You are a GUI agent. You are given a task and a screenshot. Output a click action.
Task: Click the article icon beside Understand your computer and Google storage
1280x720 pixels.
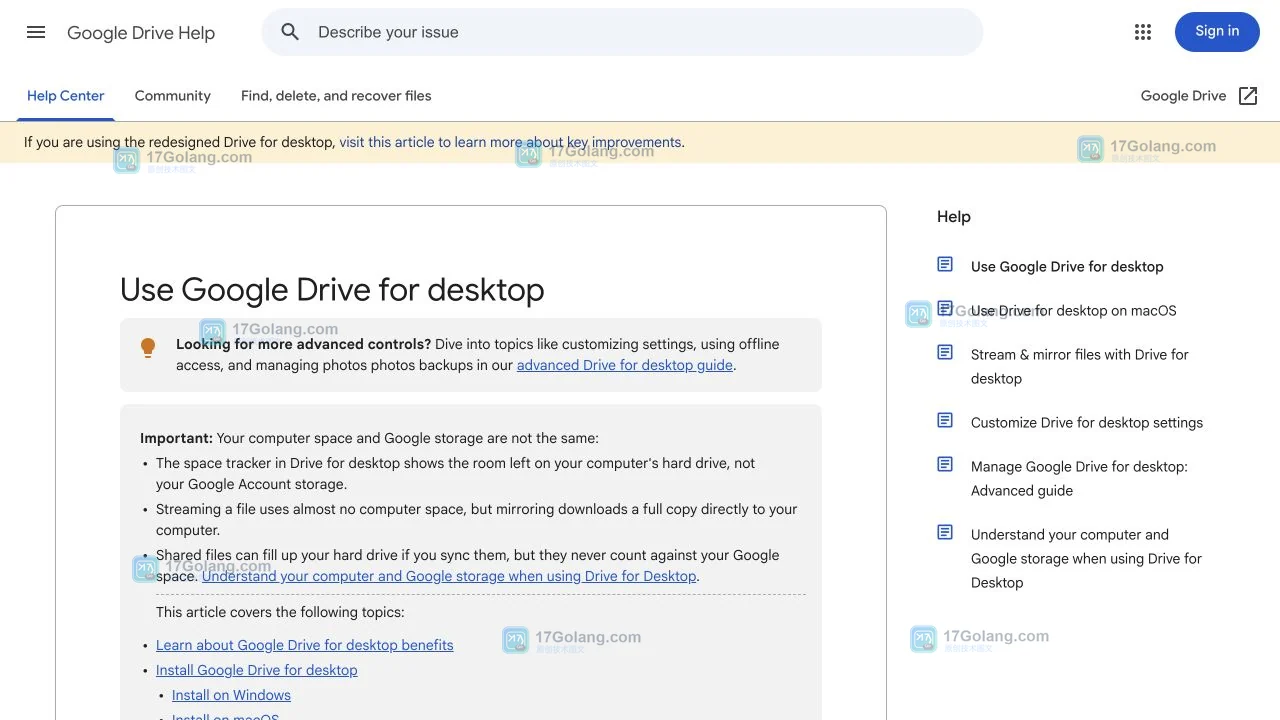click(945, 532)
